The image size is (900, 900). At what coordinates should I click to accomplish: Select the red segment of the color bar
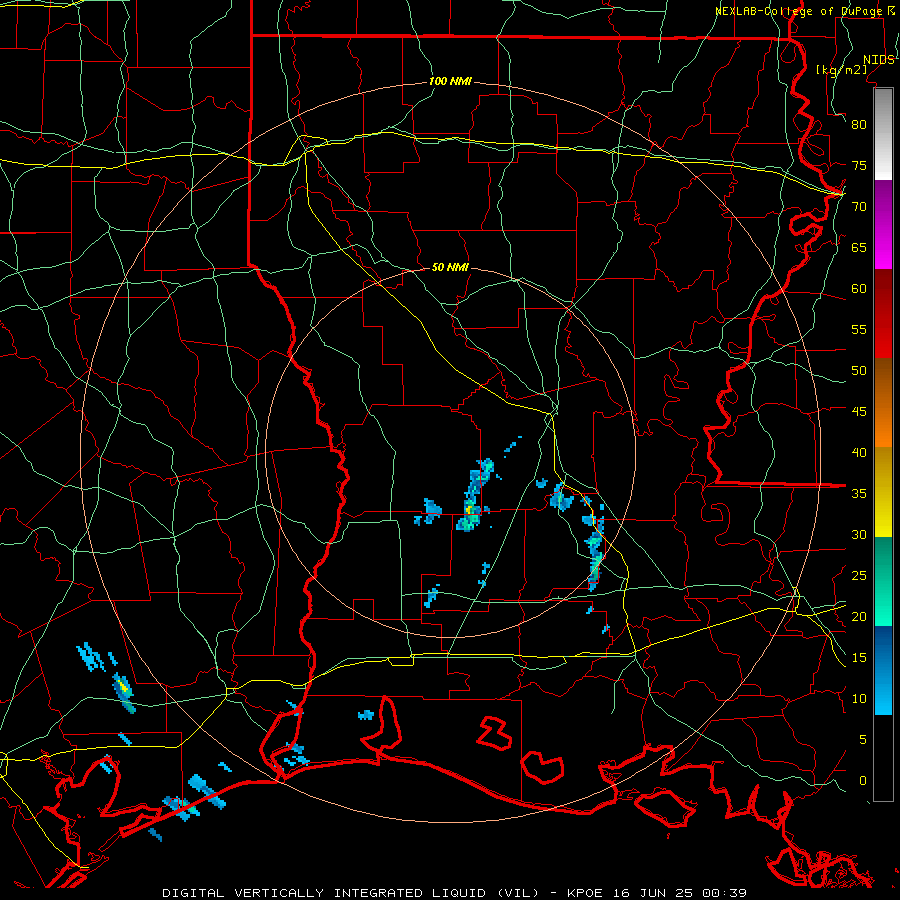[x=883, y=314]
